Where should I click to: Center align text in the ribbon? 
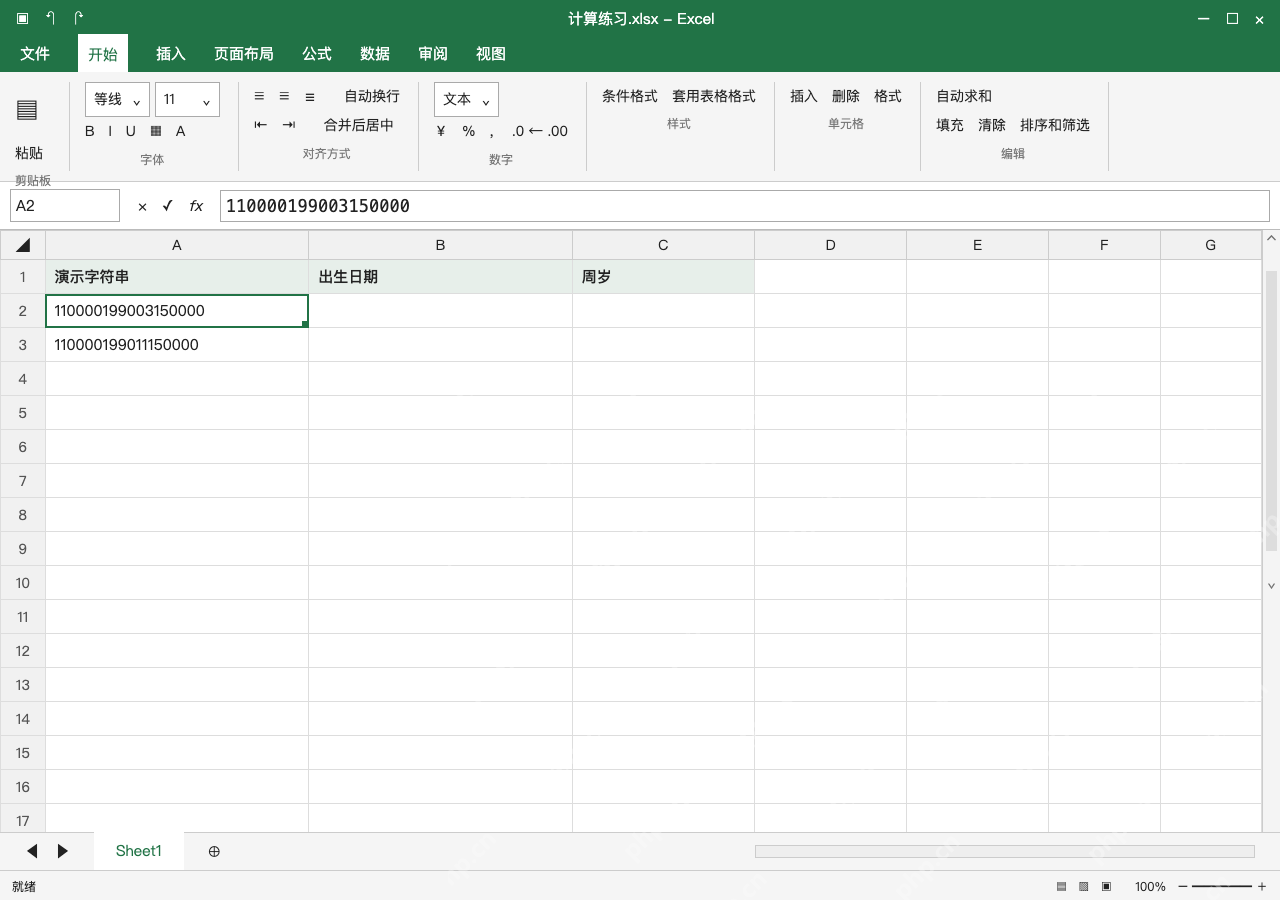point(284,96)
